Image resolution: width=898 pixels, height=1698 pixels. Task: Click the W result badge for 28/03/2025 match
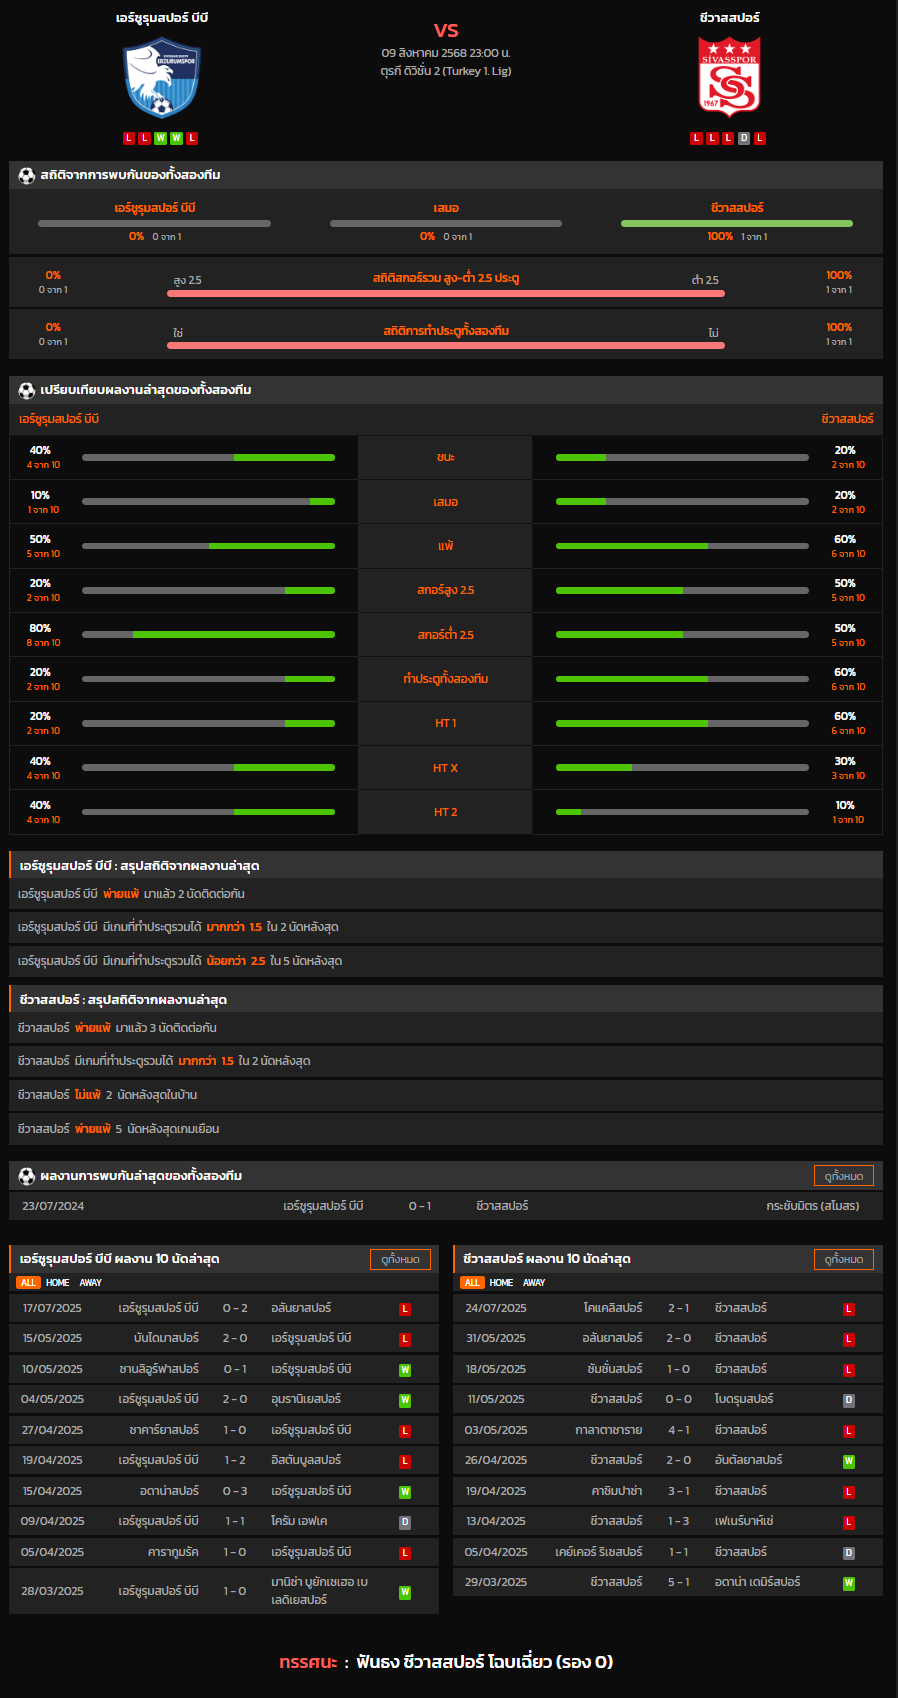click(x=405, y=1592)
